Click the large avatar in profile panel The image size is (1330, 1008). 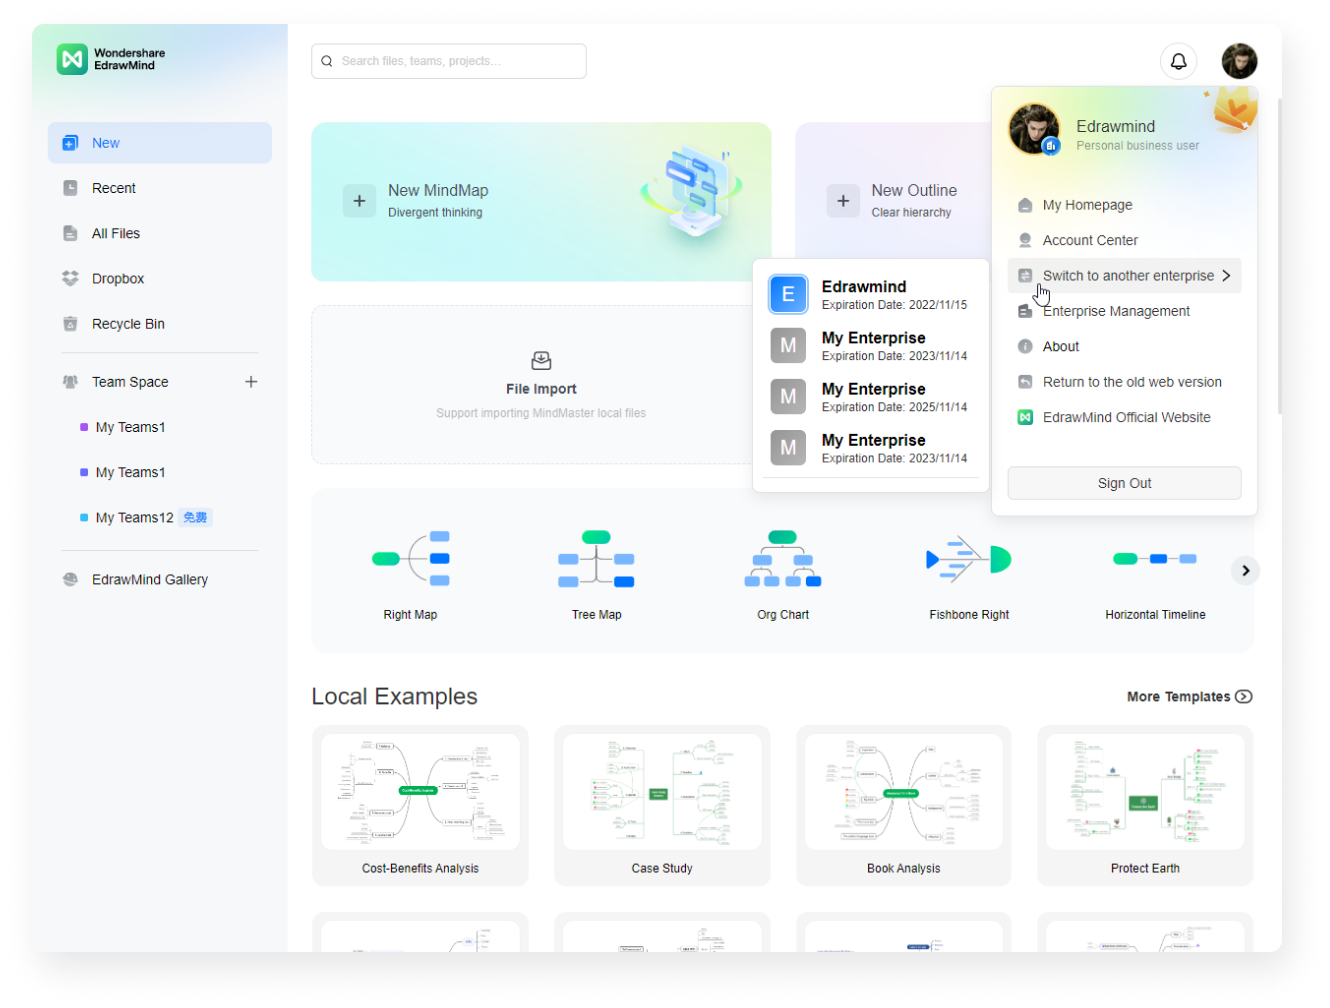coord(1034,129)
